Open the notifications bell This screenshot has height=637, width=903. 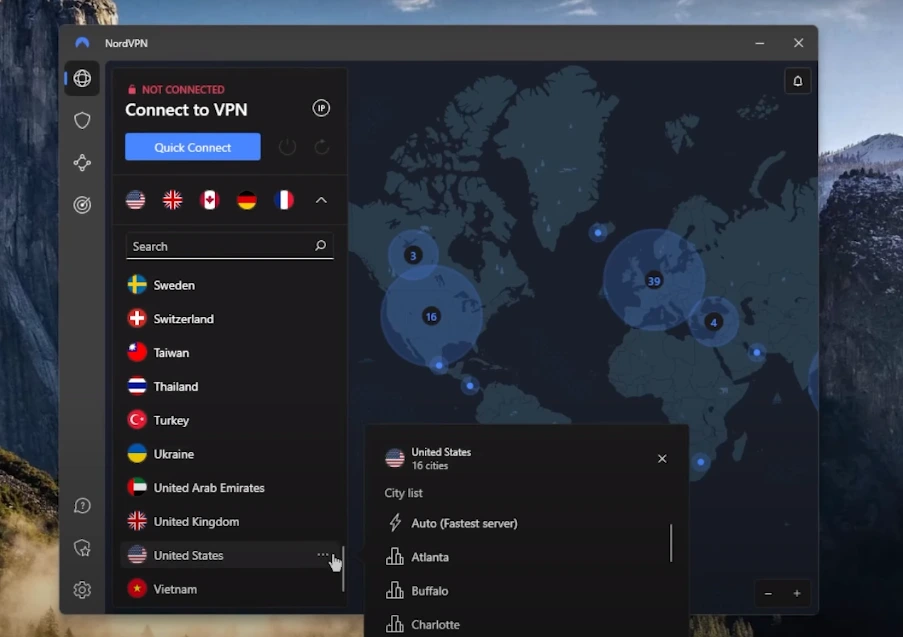(x=798, y=81)
